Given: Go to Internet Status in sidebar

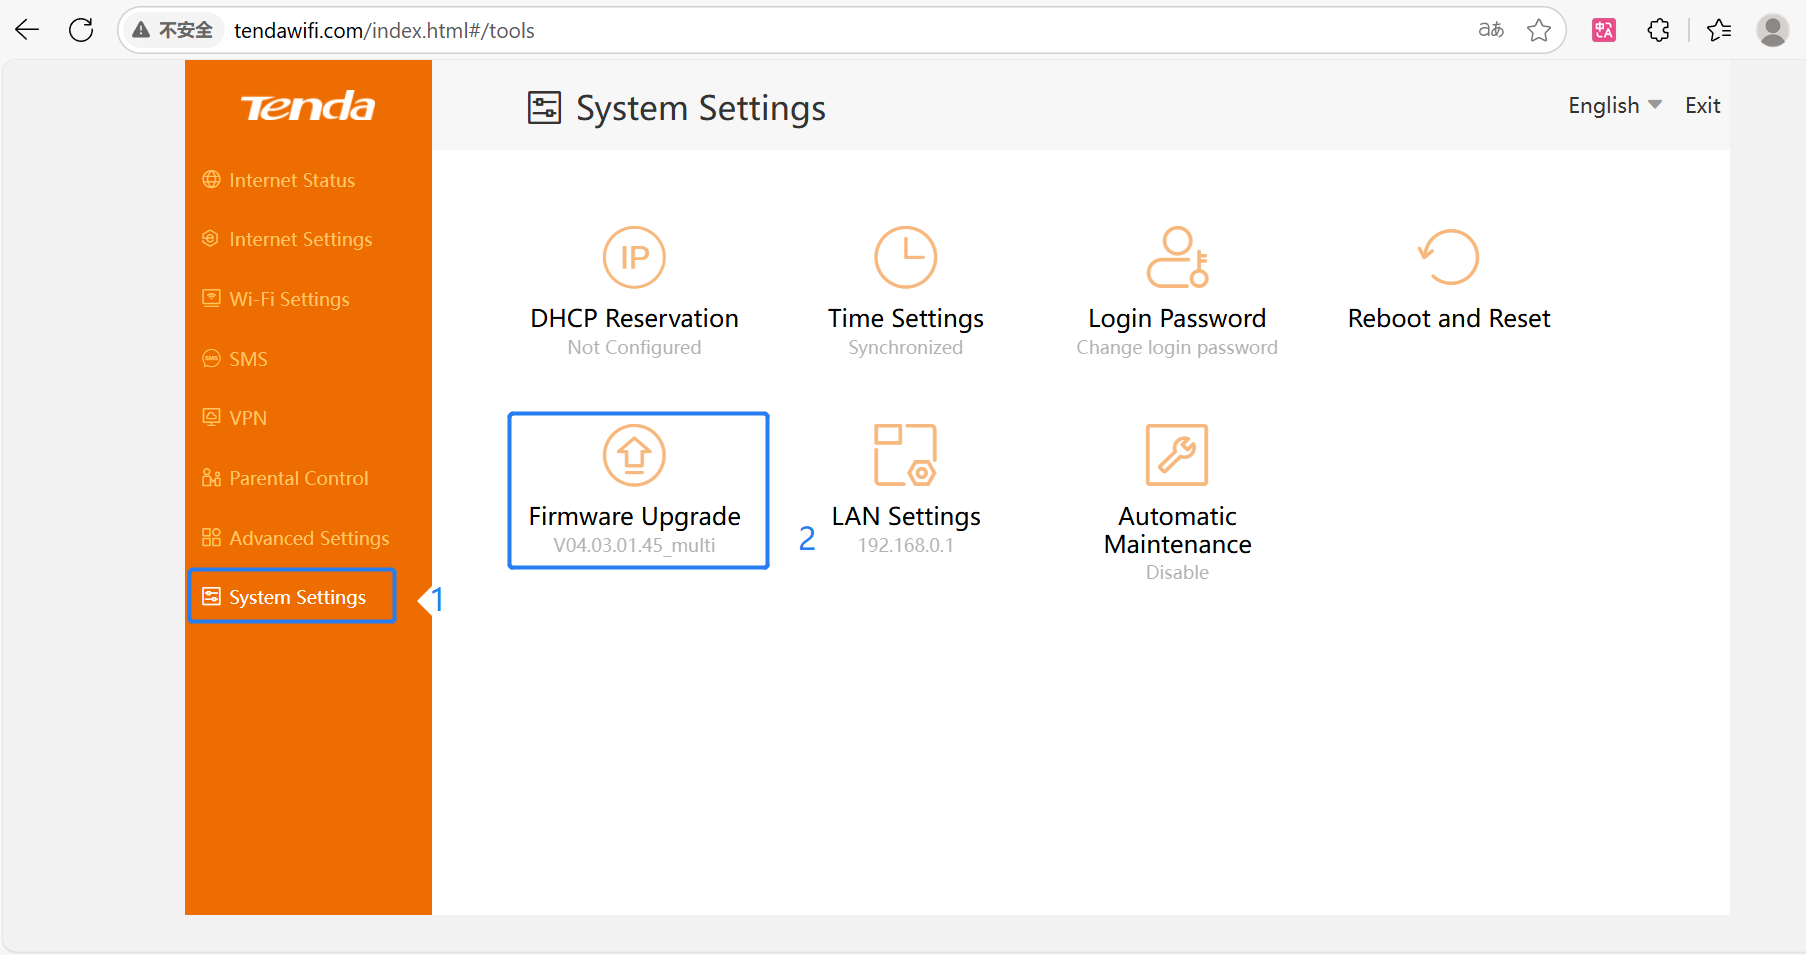Looking at the screenshot, I should [291, 180].
